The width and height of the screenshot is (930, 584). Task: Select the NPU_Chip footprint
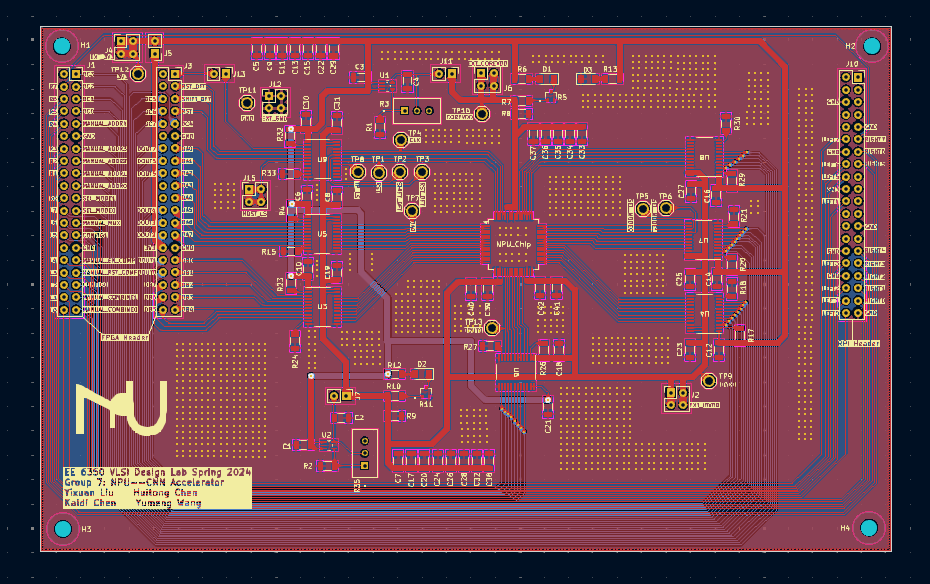[513, 243]
